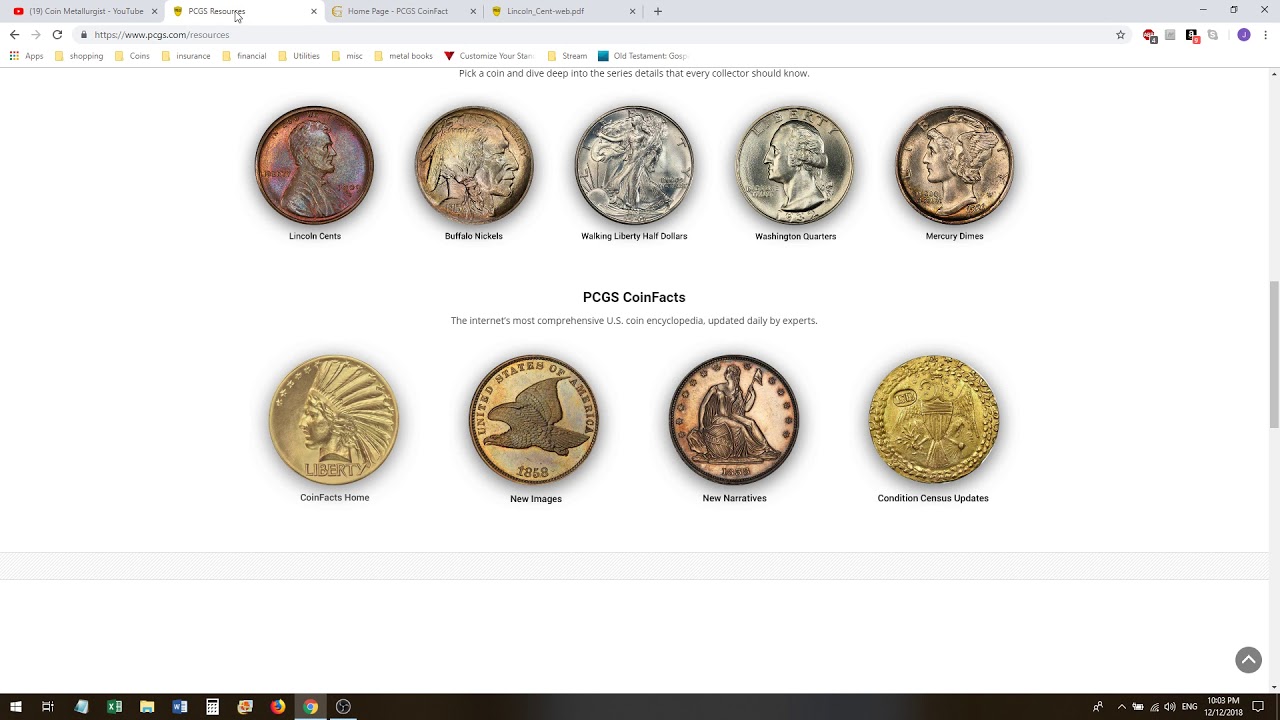Viewport: 1280px width, 720px height.
Task: Click the gold Condition Census coin image
Action: point(933,420)
